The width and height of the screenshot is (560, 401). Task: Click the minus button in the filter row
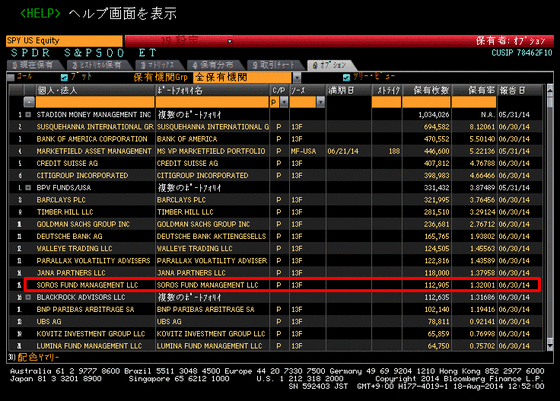coord(29,102)
